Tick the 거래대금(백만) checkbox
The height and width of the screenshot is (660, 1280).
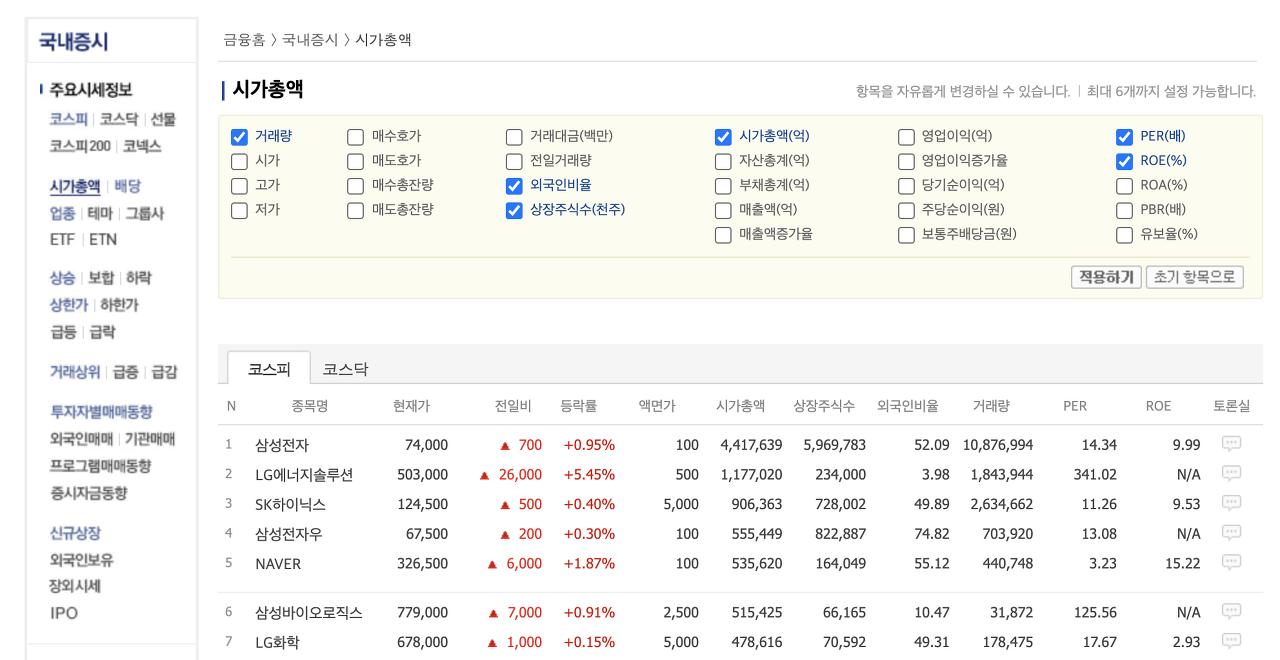click(x=514, y=137)
